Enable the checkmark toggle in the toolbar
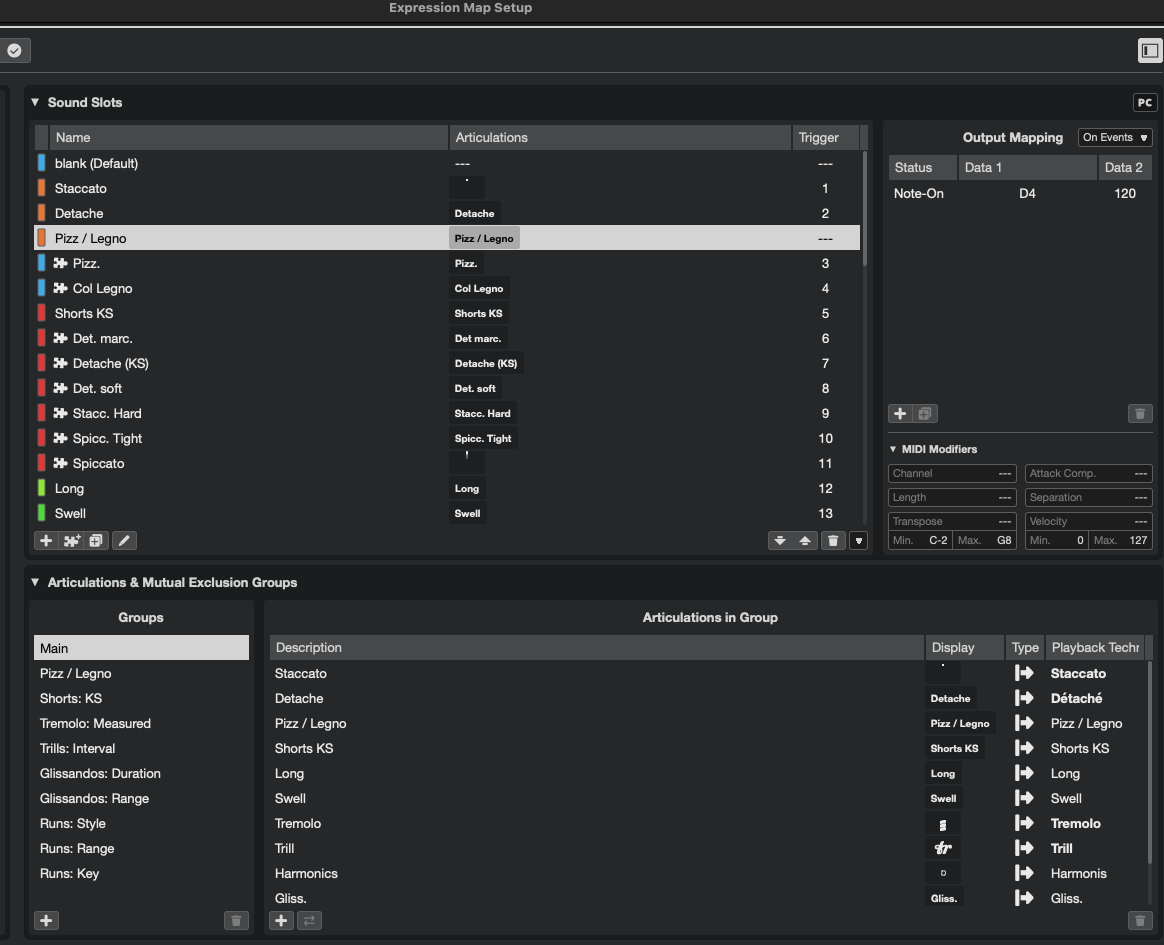The width and height of the screenshot is (1164, 945). (x=15, y=49)
